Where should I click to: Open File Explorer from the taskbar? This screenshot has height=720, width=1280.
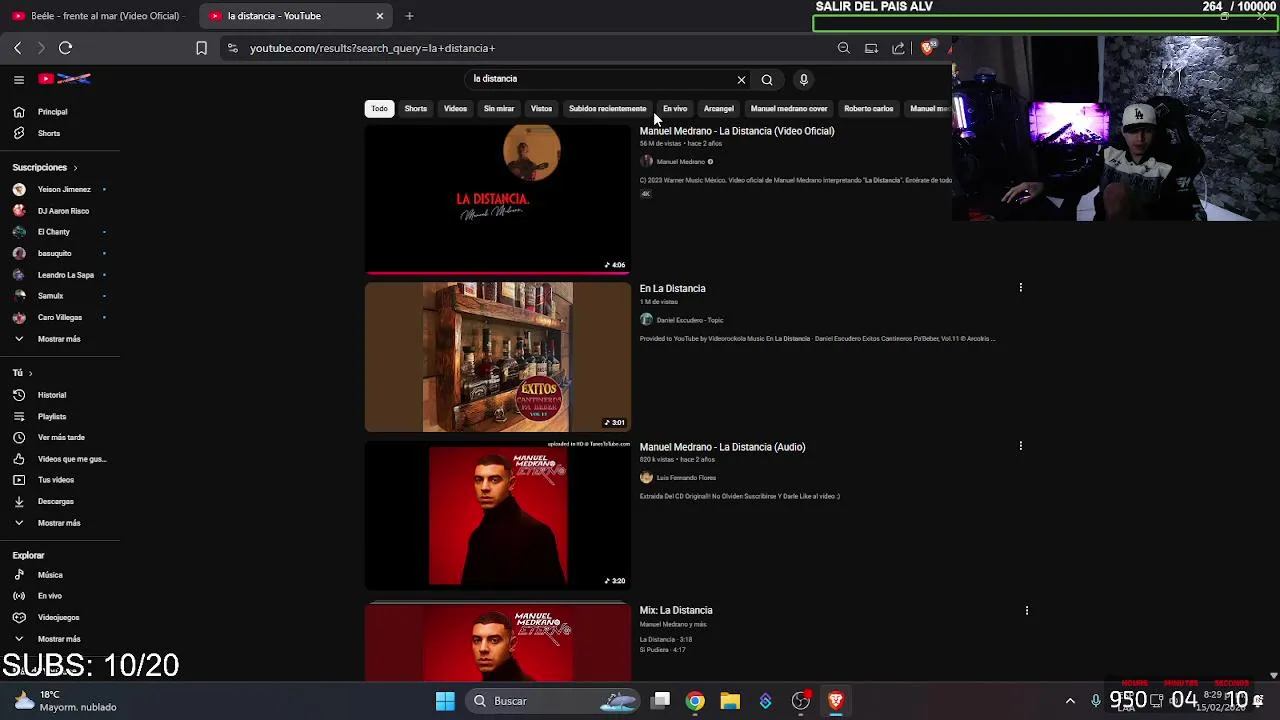(730, 701)
